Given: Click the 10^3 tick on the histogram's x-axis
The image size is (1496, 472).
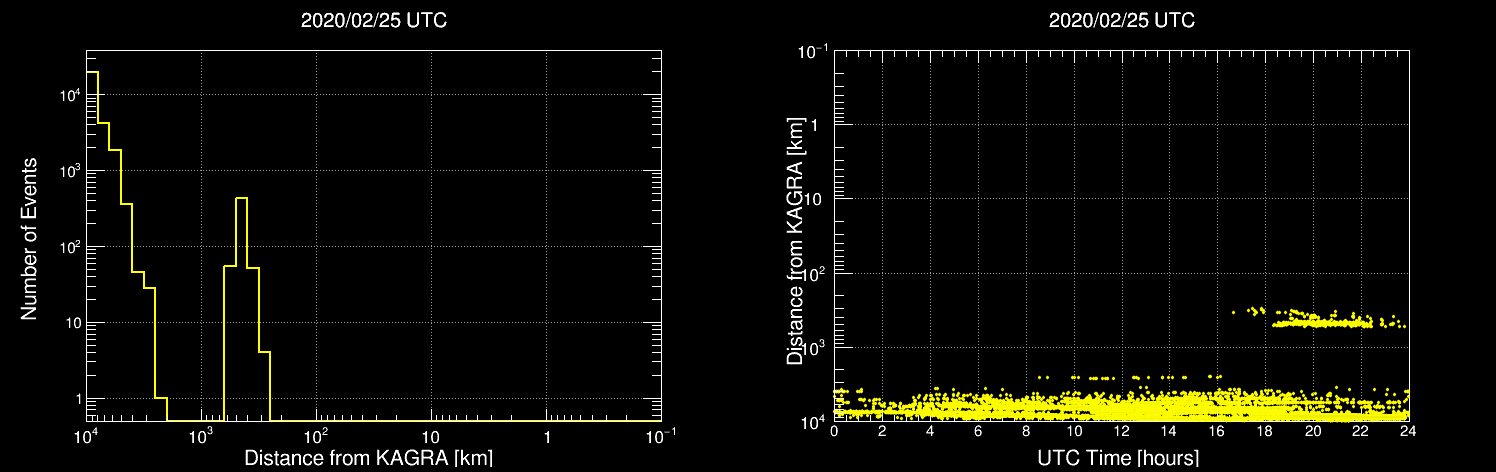Looking at the screenshot, I should coord(202,437).
